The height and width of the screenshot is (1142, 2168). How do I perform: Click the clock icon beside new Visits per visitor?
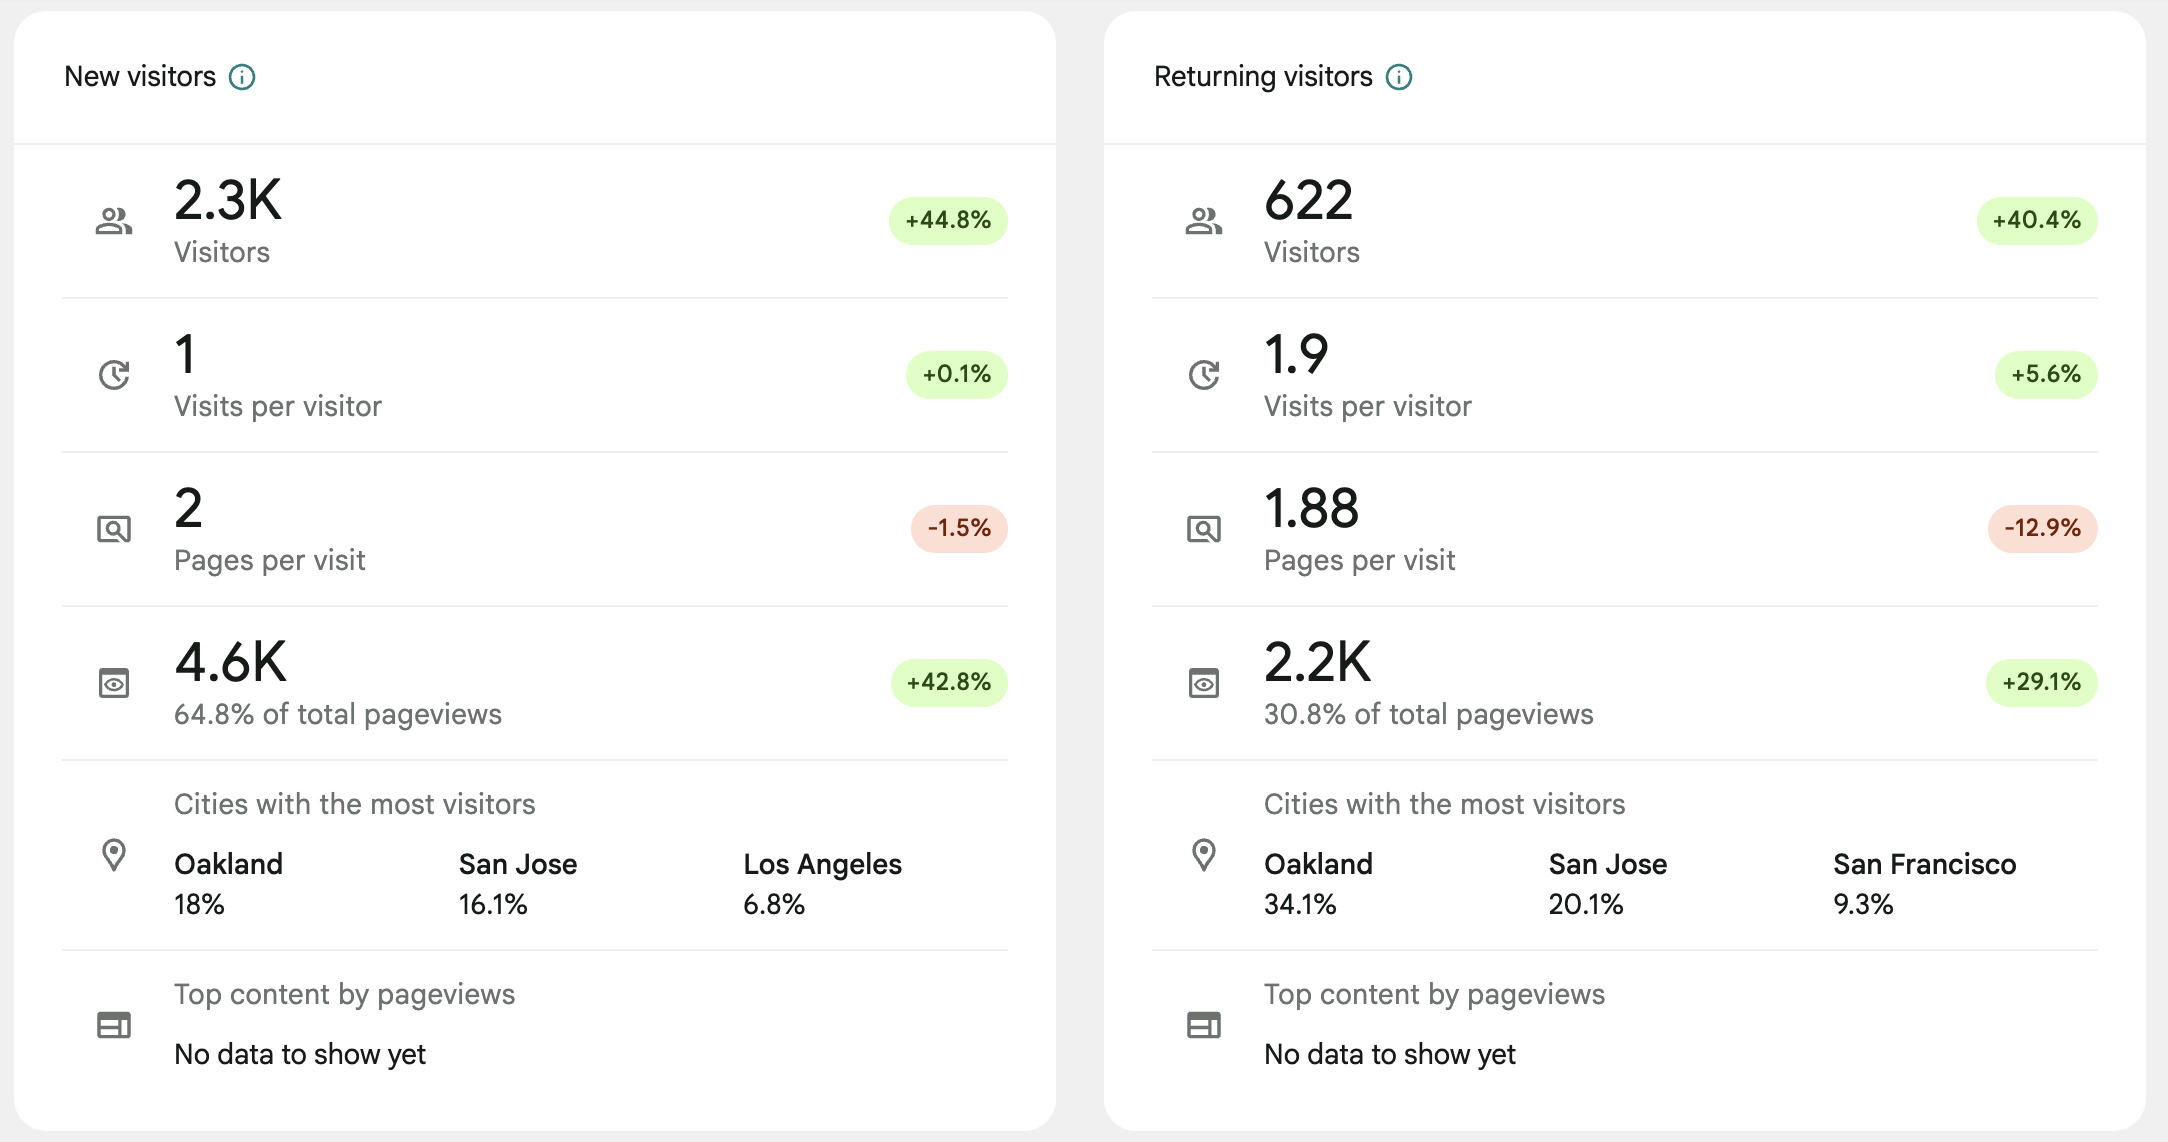(114, 375)
